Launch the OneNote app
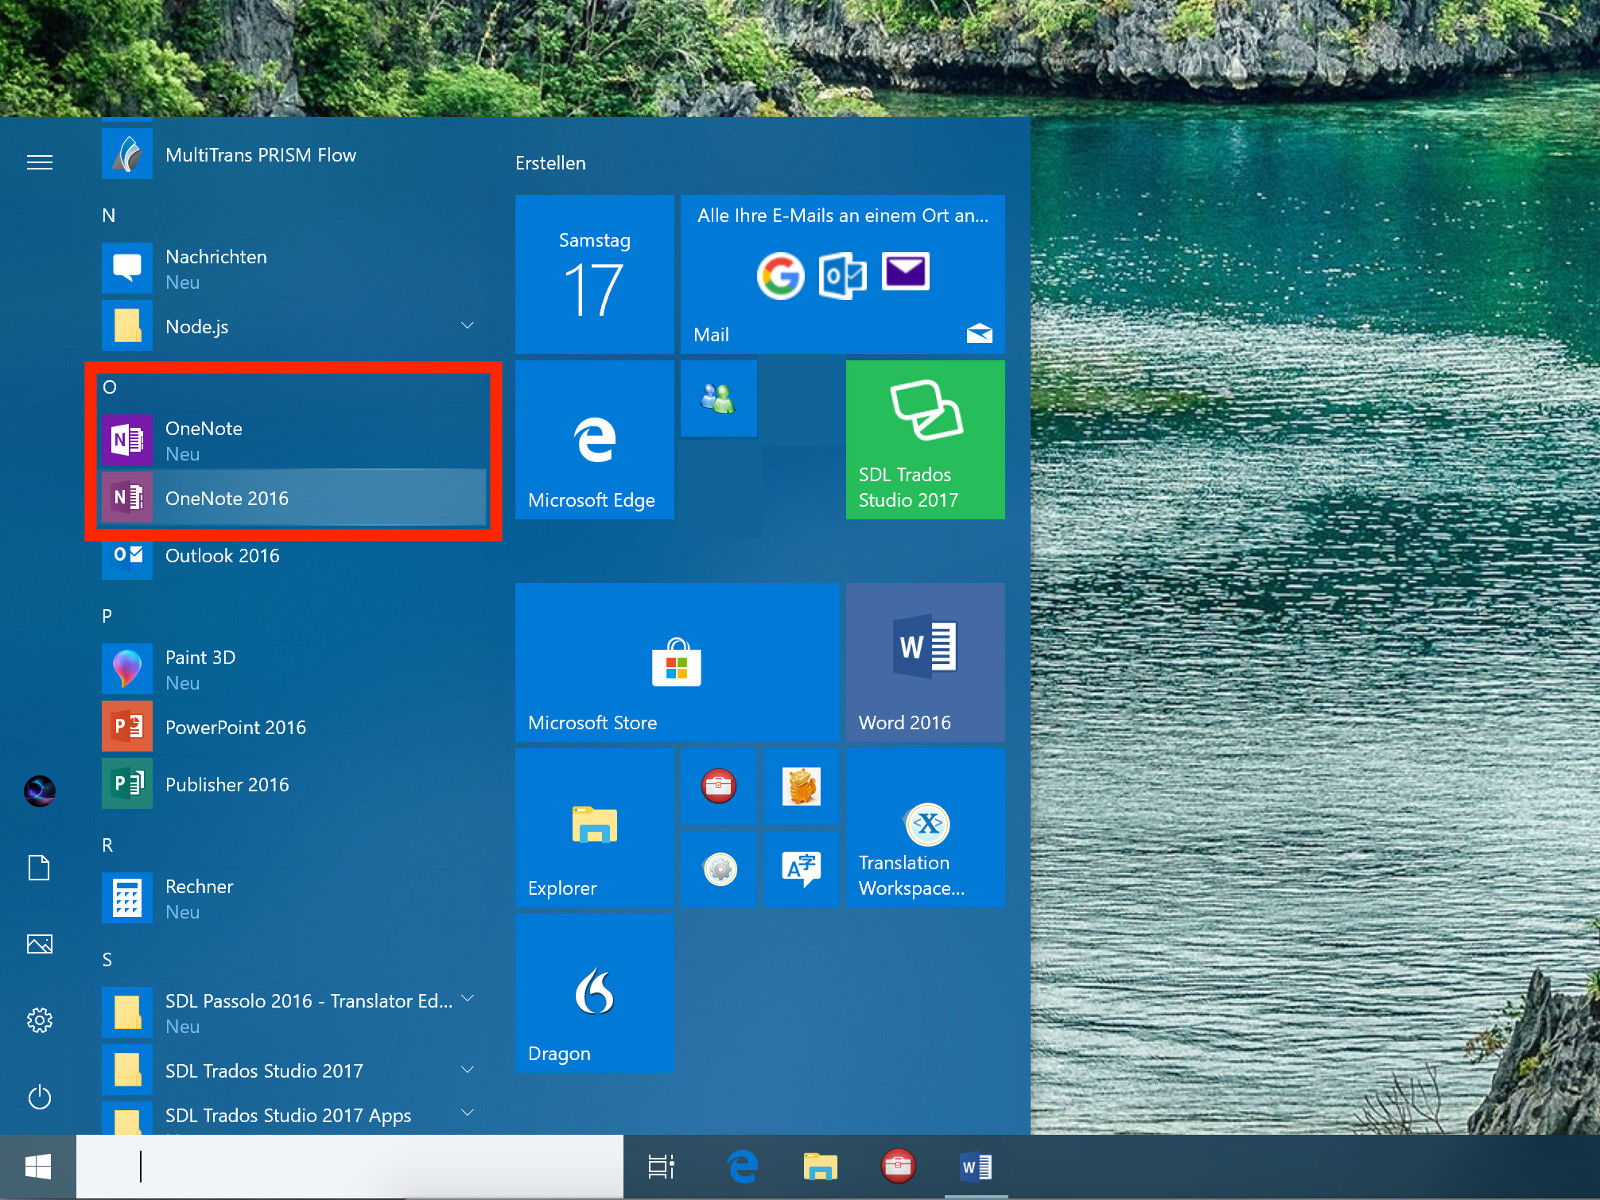The width and height of the screenshot is (1600, 1200). [x=294, y=440]
